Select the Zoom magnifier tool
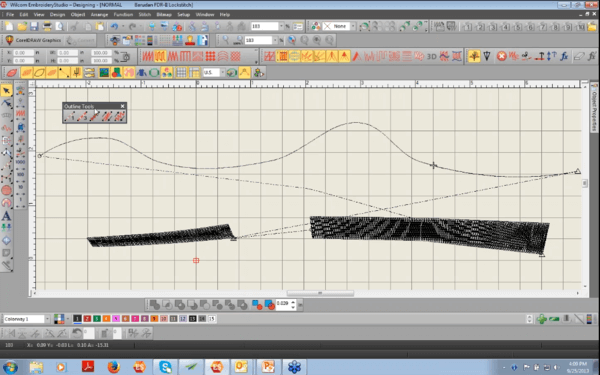This screenshot has width=600, height=375. (x=225, y=40)
